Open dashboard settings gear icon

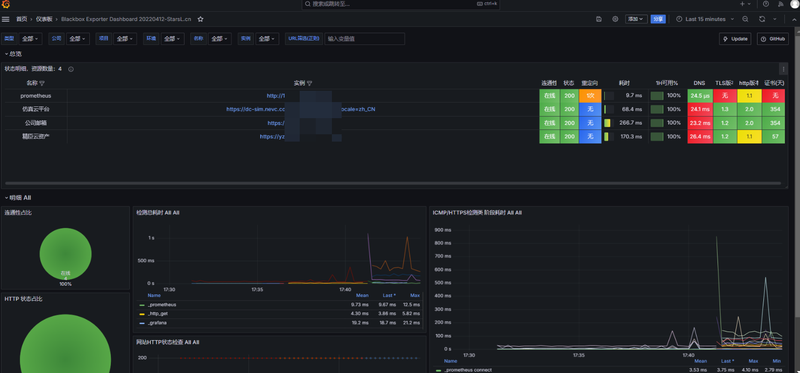click(x=615, y=19)
